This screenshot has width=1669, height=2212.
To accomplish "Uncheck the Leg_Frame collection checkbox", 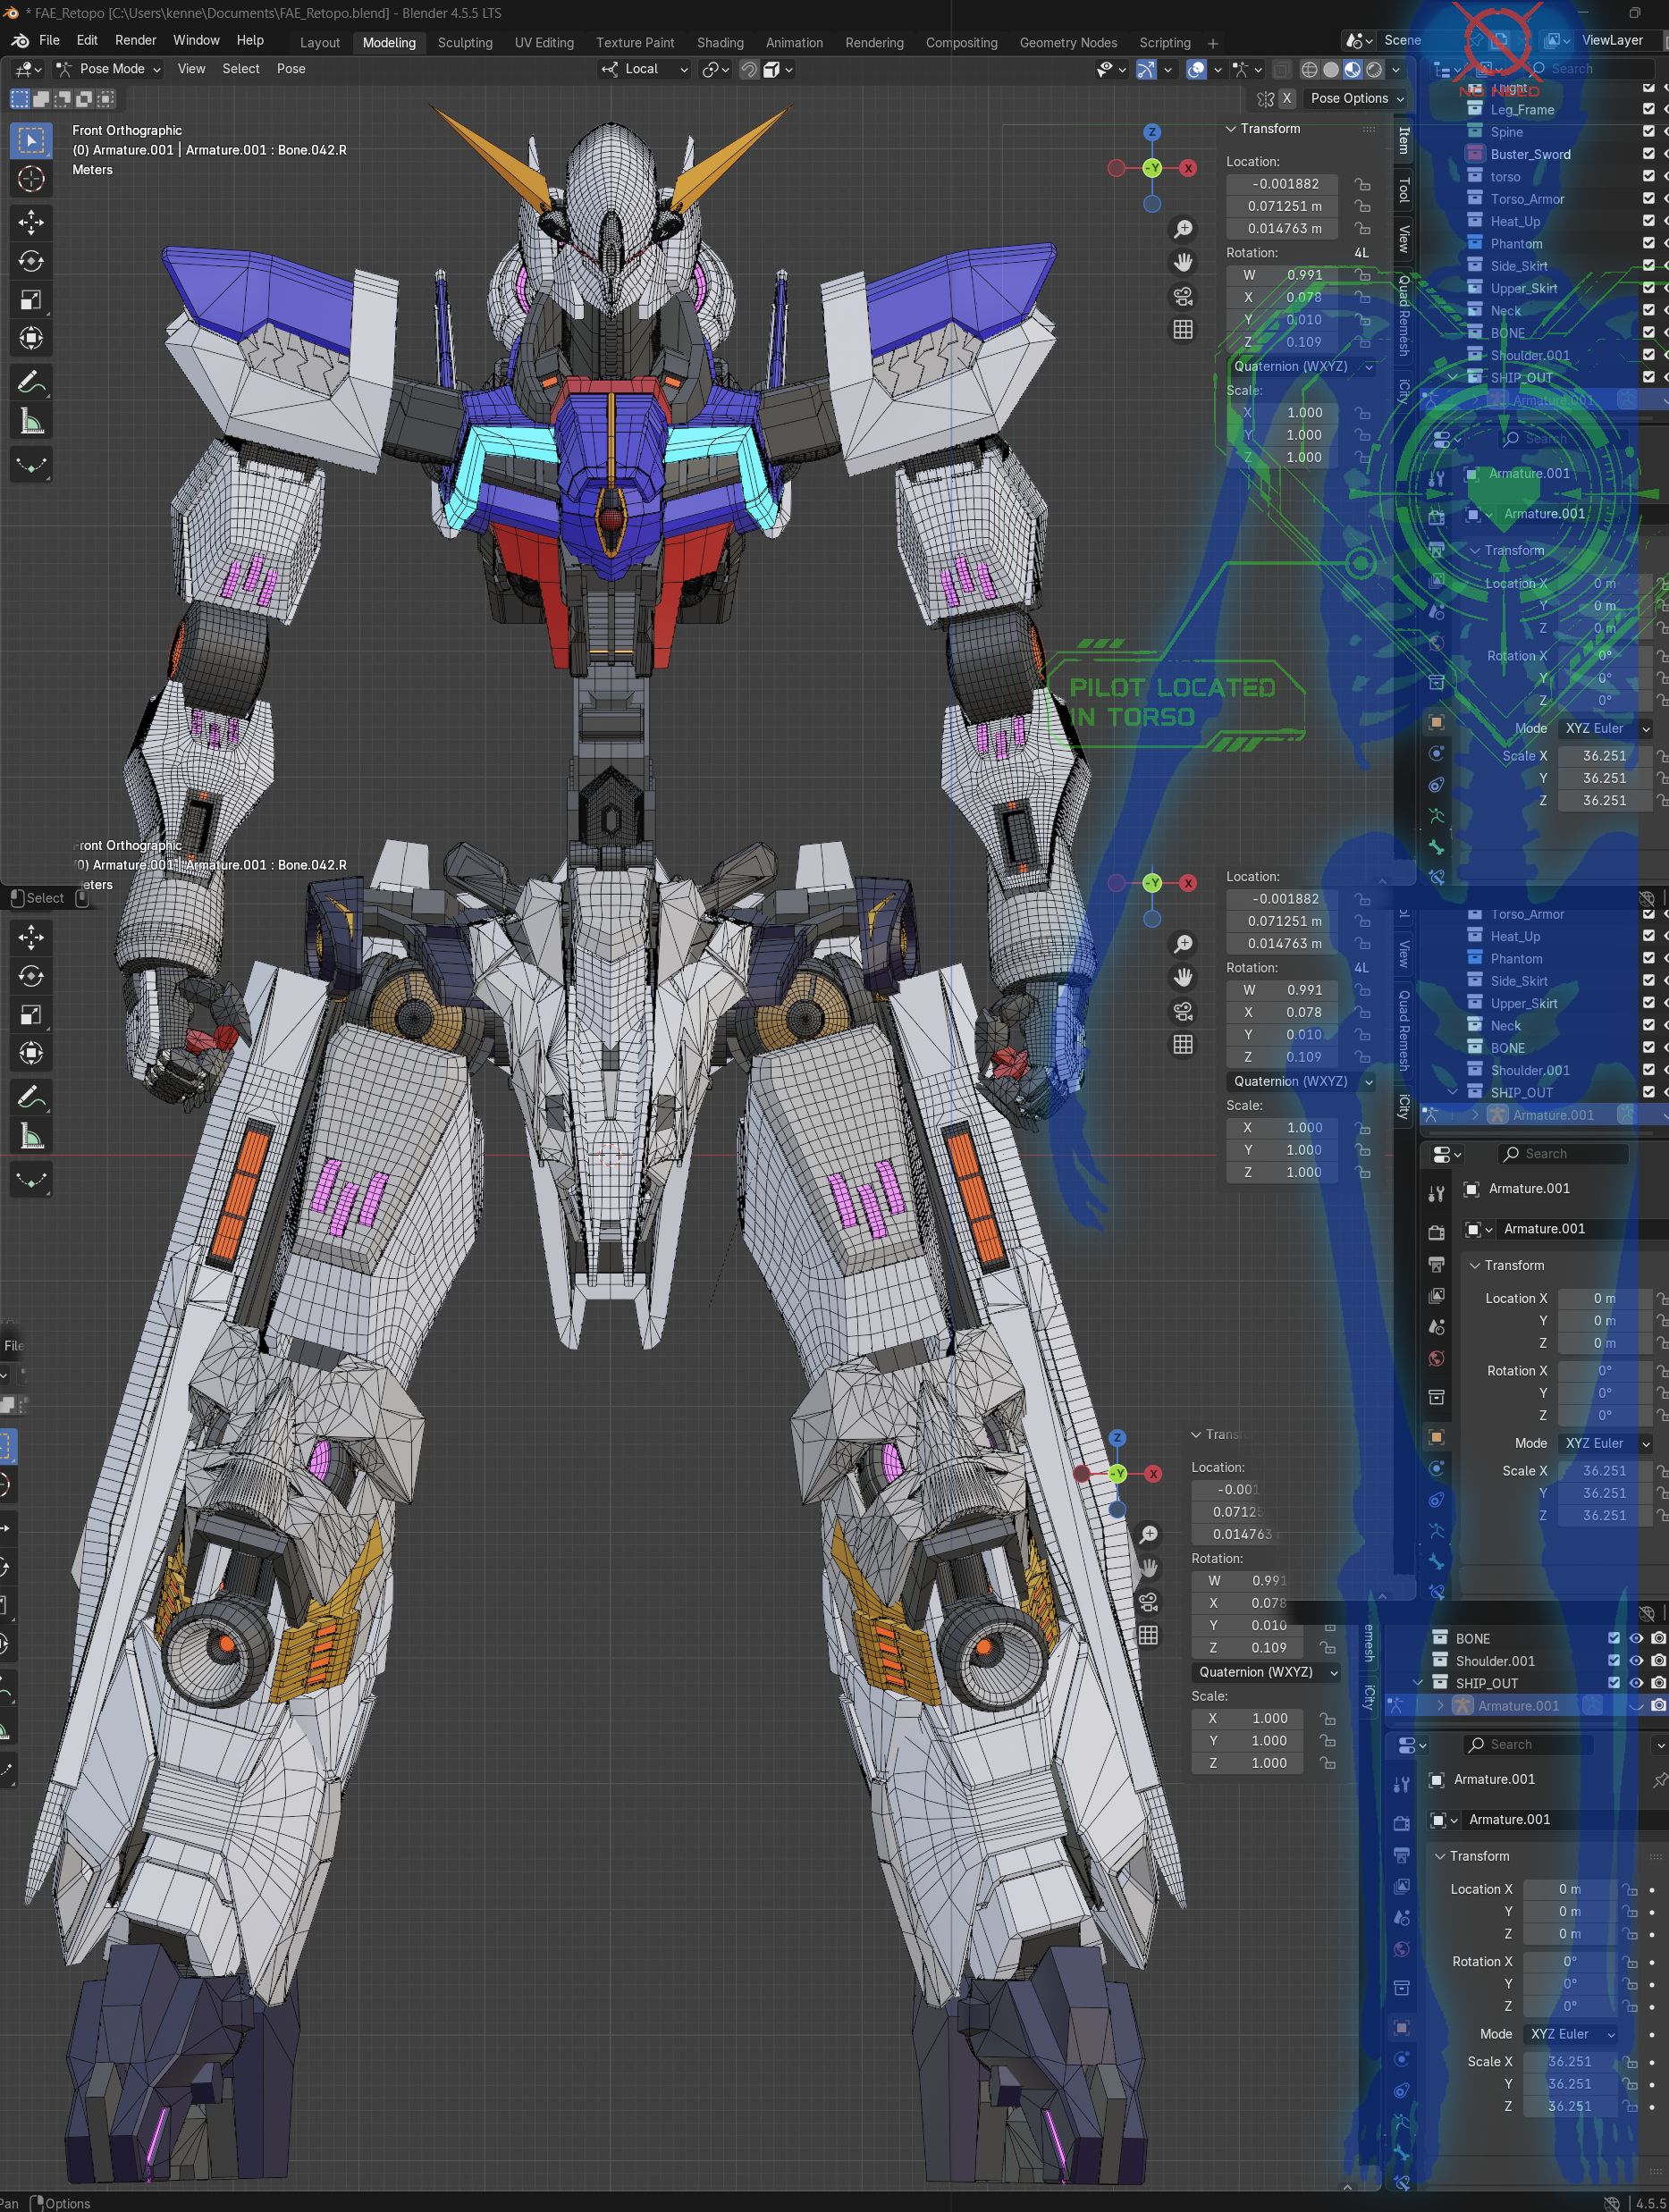I will point(1648,109).
